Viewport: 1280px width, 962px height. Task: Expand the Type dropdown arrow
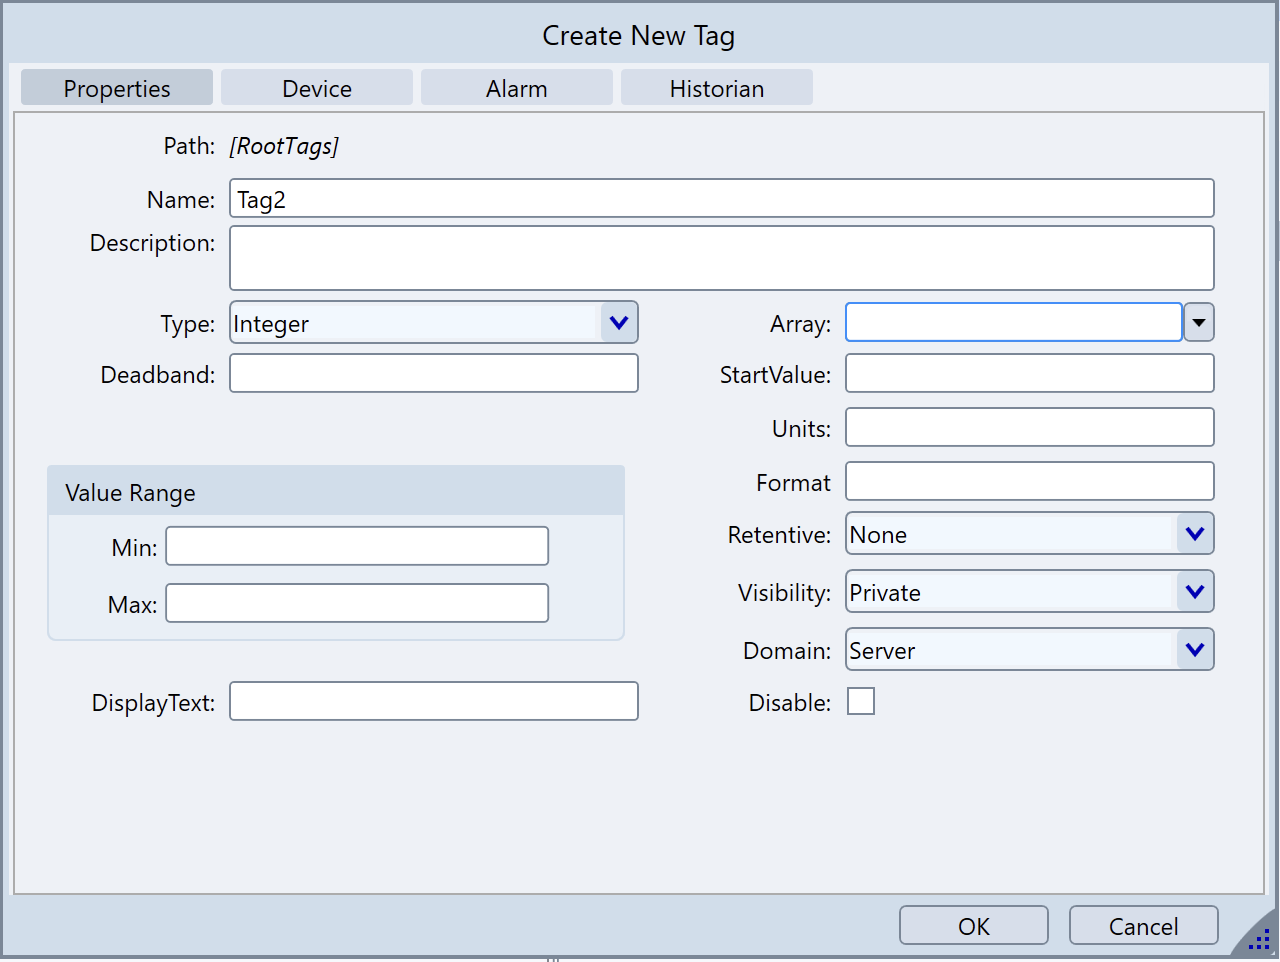coord(618,323)
